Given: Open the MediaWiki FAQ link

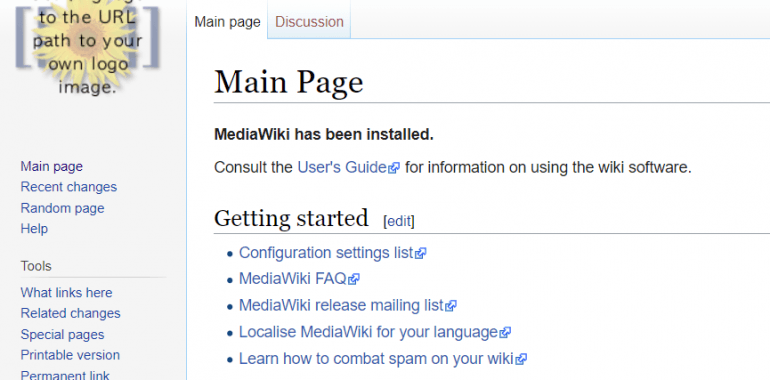Looking at the screenshot, I should pos(293,279).
